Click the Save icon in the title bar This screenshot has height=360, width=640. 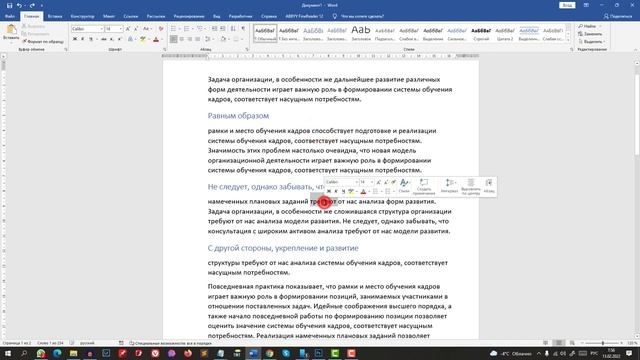point(9,5)
